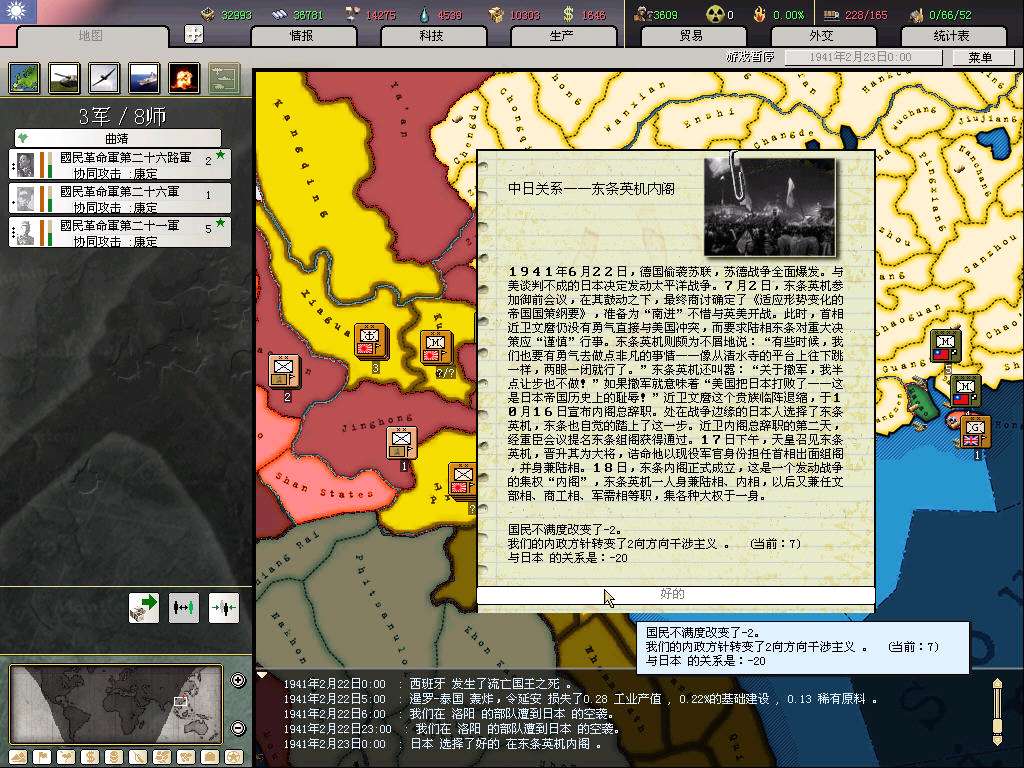
Task: Click the 3军 / 8师 selection header
Action: coord(122,116)
